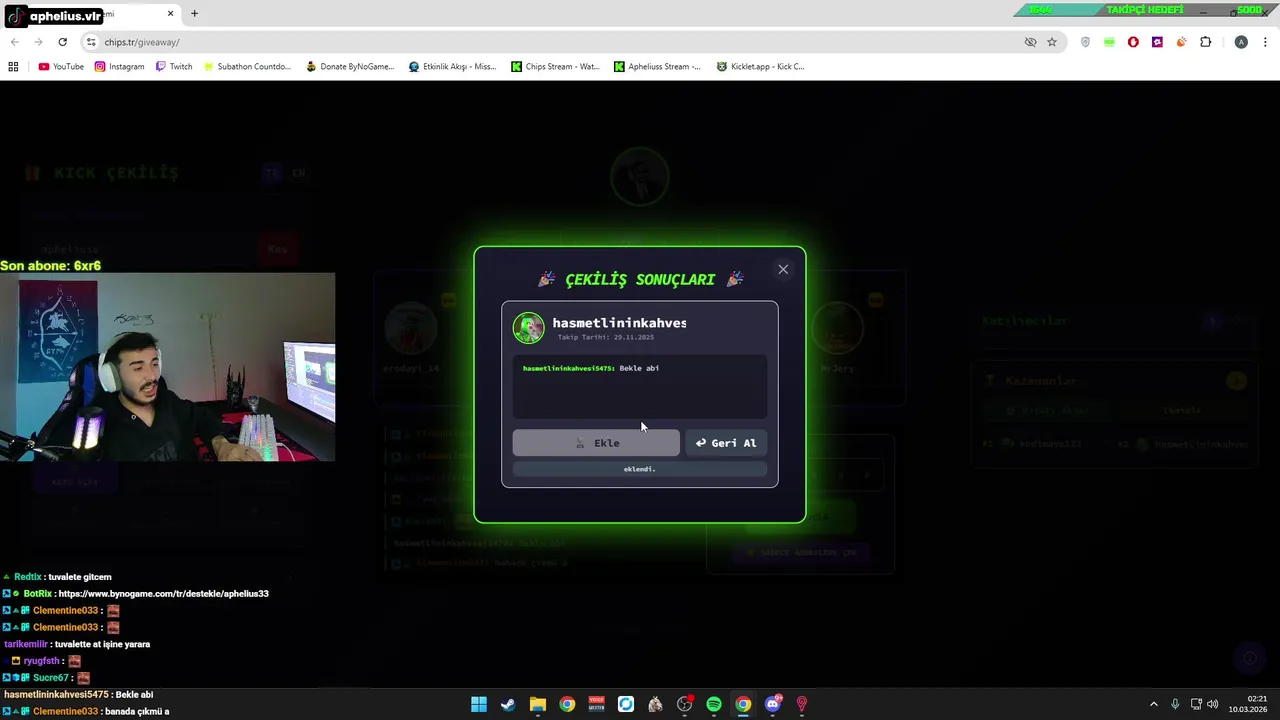Open the horse-head app in taskbar
1280x720 pixels.
[655, 704]
